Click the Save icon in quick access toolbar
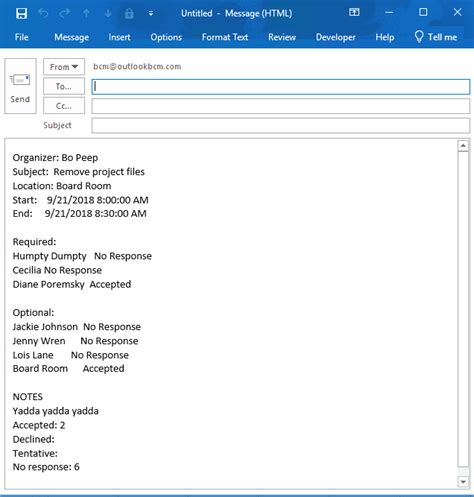Screen dimensions: 474x497 (x=22, y=13)
